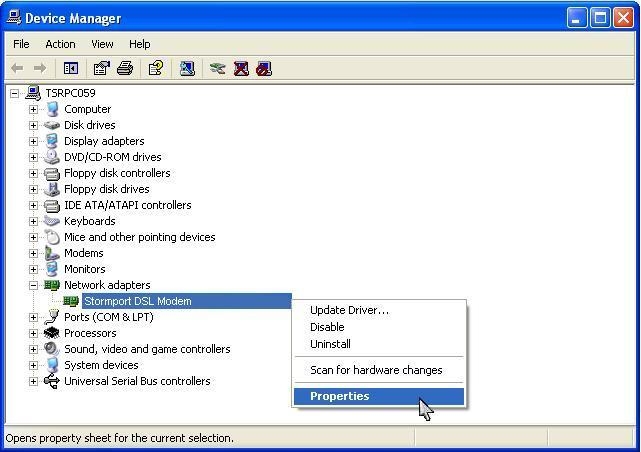
Task: Select the Stormport DSL Modem entry
Action: point(187,301)
